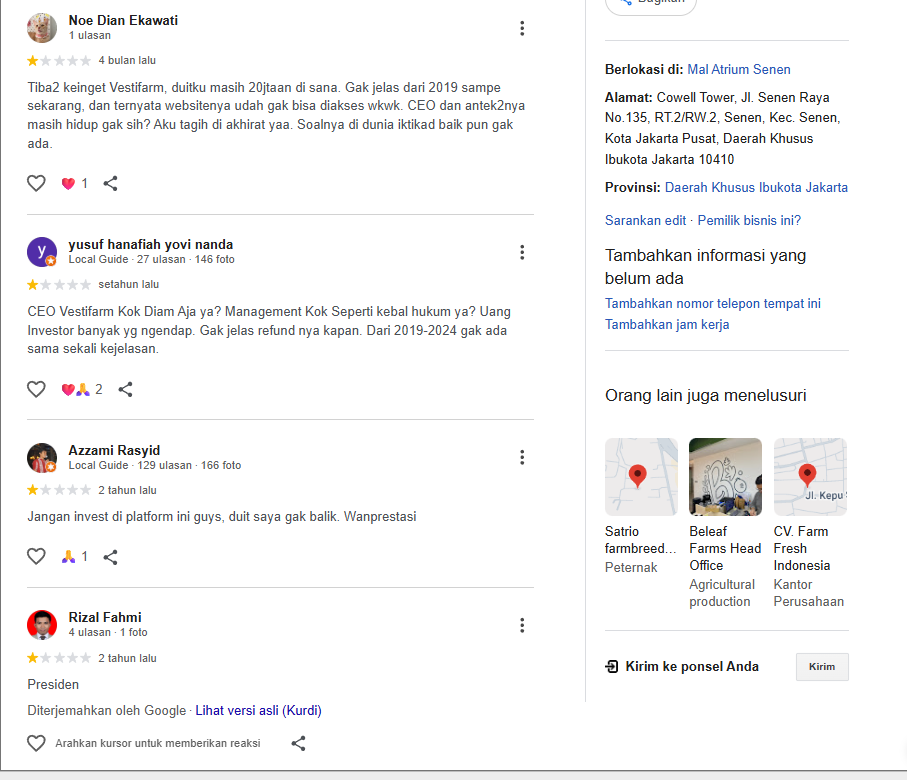Like Noe Dian Ekawati's review with heart
This screenshot has width=907, height=780.
click(x=36, y=183)
